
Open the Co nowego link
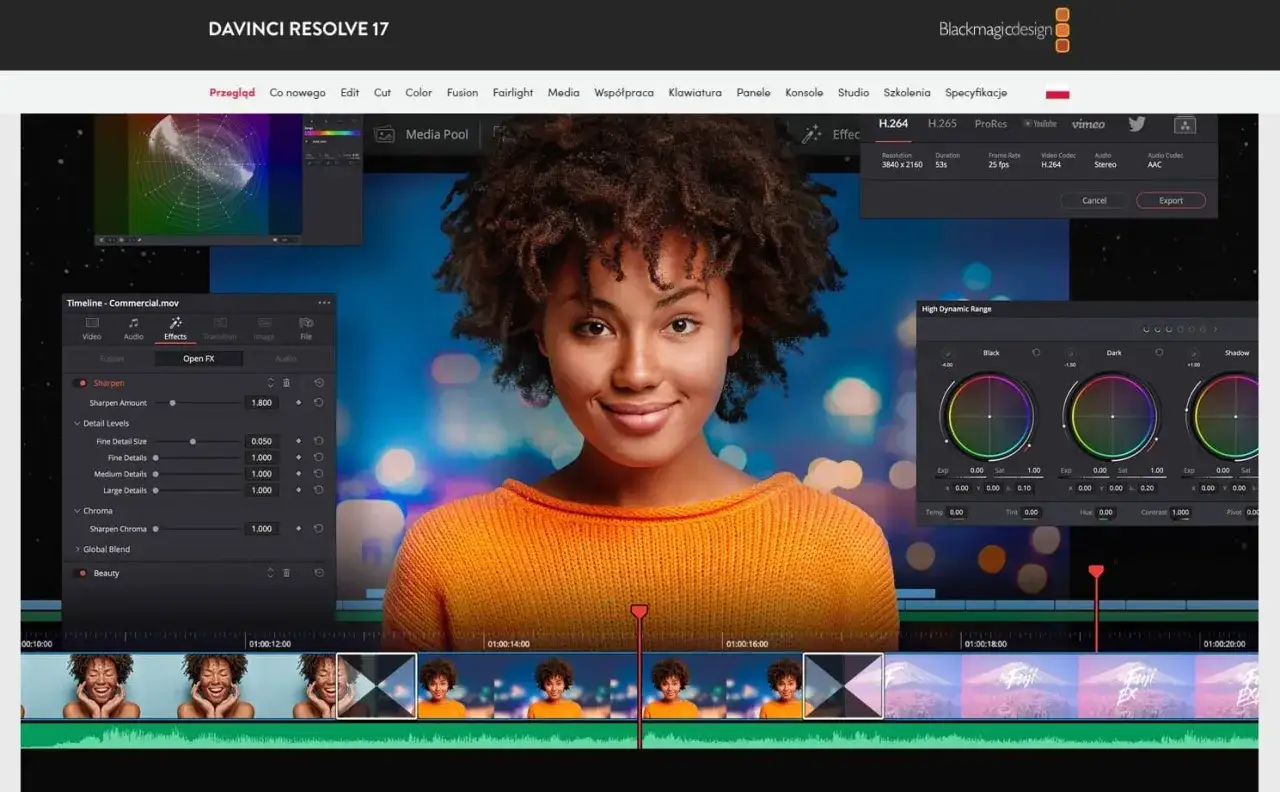pyautogui.click(x=297, y=93)
